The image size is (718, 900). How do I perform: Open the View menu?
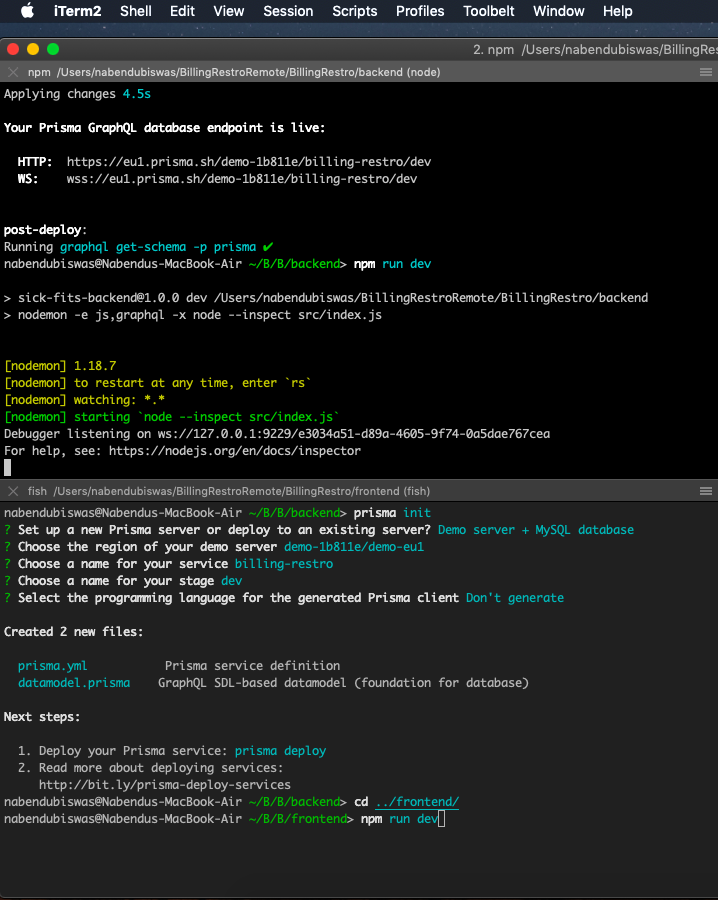tap(228, 11)
